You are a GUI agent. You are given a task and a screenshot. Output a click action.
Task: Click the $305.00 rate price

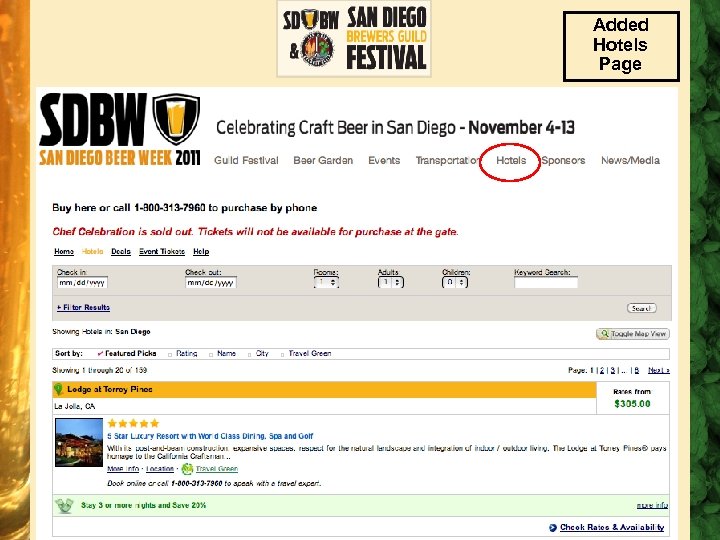pos(632,404)
